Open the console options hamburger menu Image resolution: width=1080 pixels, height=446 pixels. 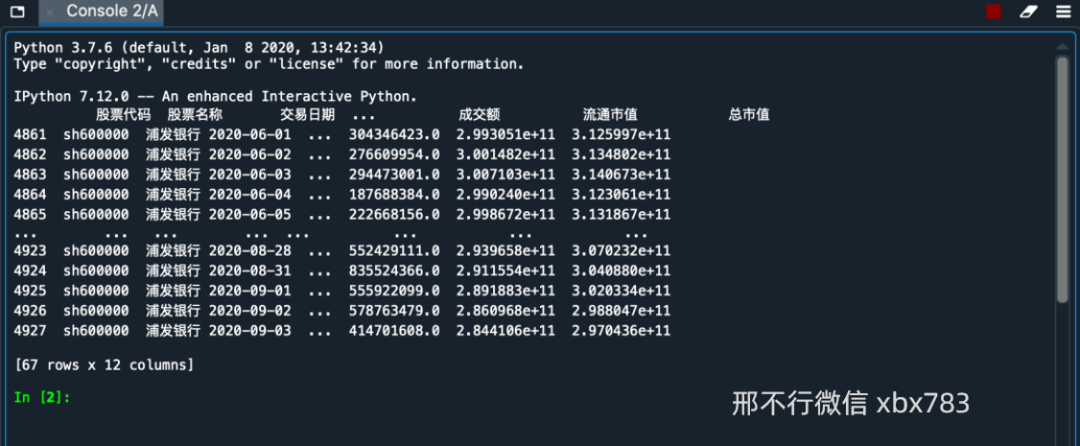pos(1063,12)
